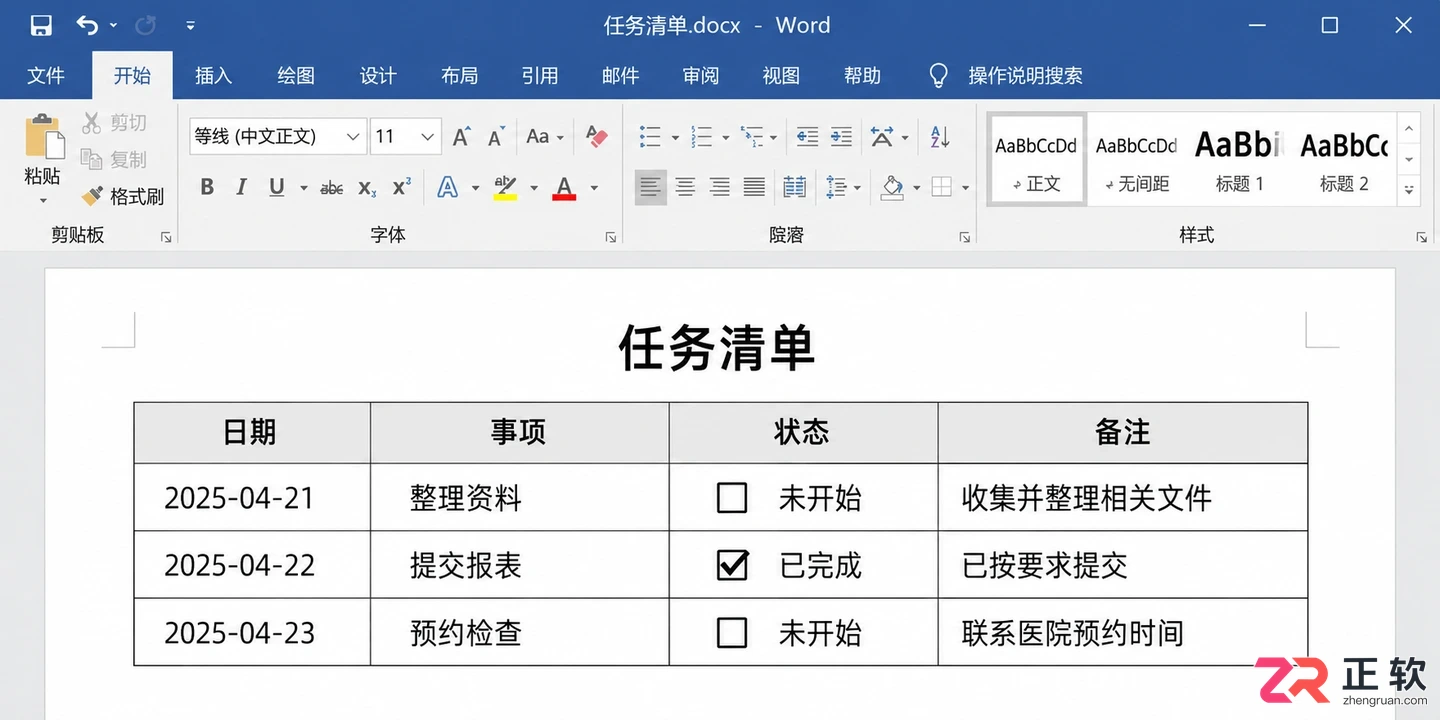Check the box for 预约检查 status

(x=732, y=632)
